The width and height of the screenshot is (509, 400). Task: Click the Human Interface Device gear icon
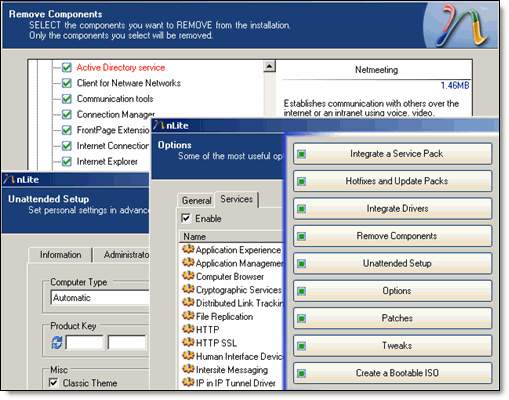[x=188, y=356]
